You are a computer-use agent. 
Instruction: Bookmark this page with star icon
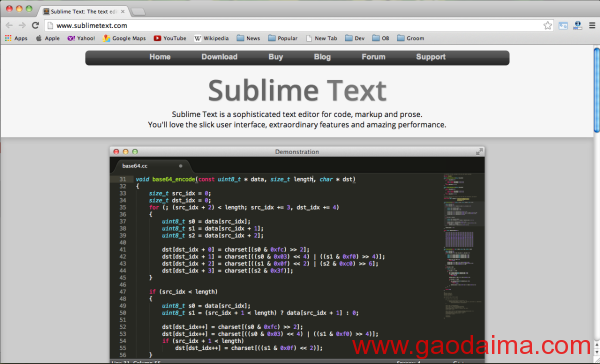(548, 25)
